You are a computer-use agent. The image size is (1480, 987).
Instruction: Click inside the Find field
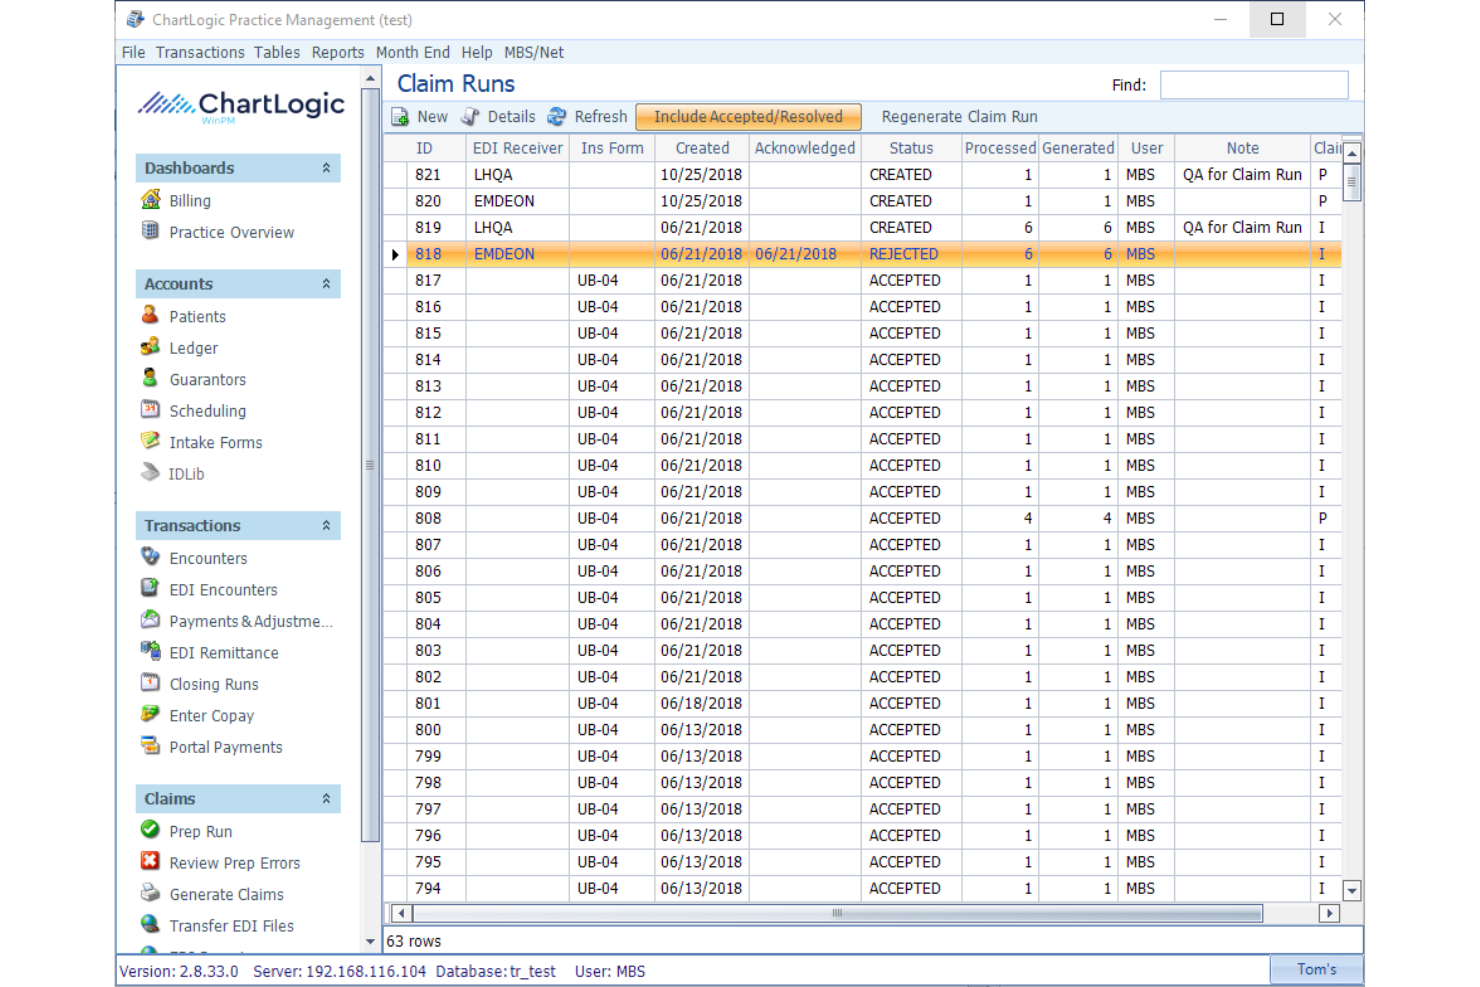pos(1254,84)
